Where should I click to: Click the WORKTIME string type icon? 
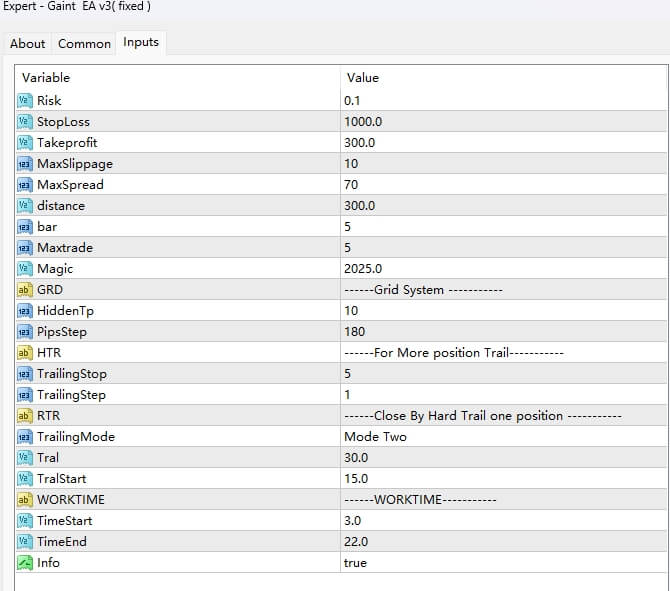[x=25, y=499]
